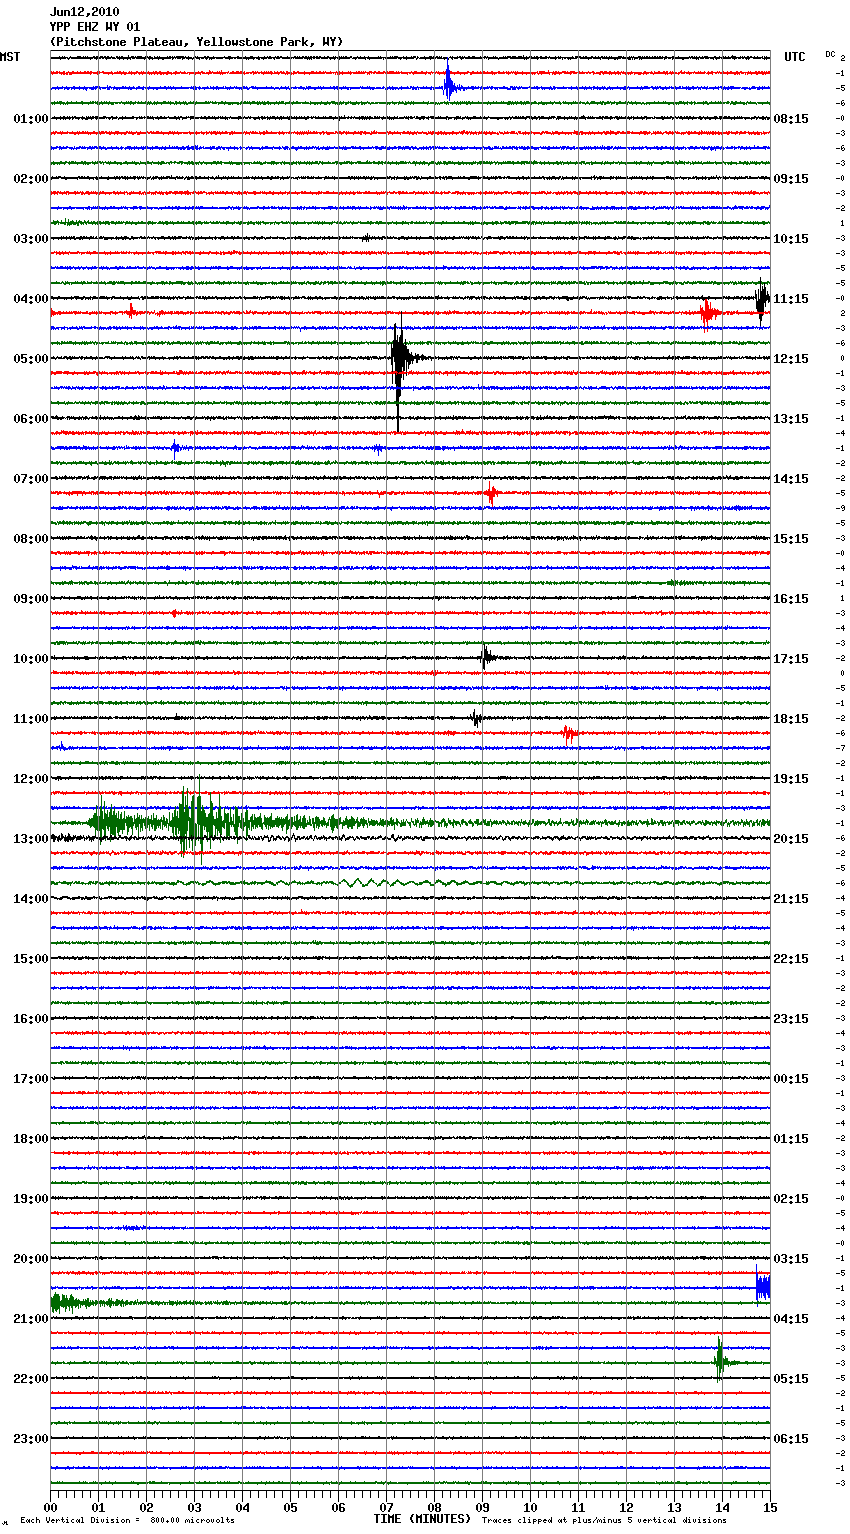Click the UTC timezone header
Screen dimensions: 850x1534
pyautogui.click(x=794, y=57)
